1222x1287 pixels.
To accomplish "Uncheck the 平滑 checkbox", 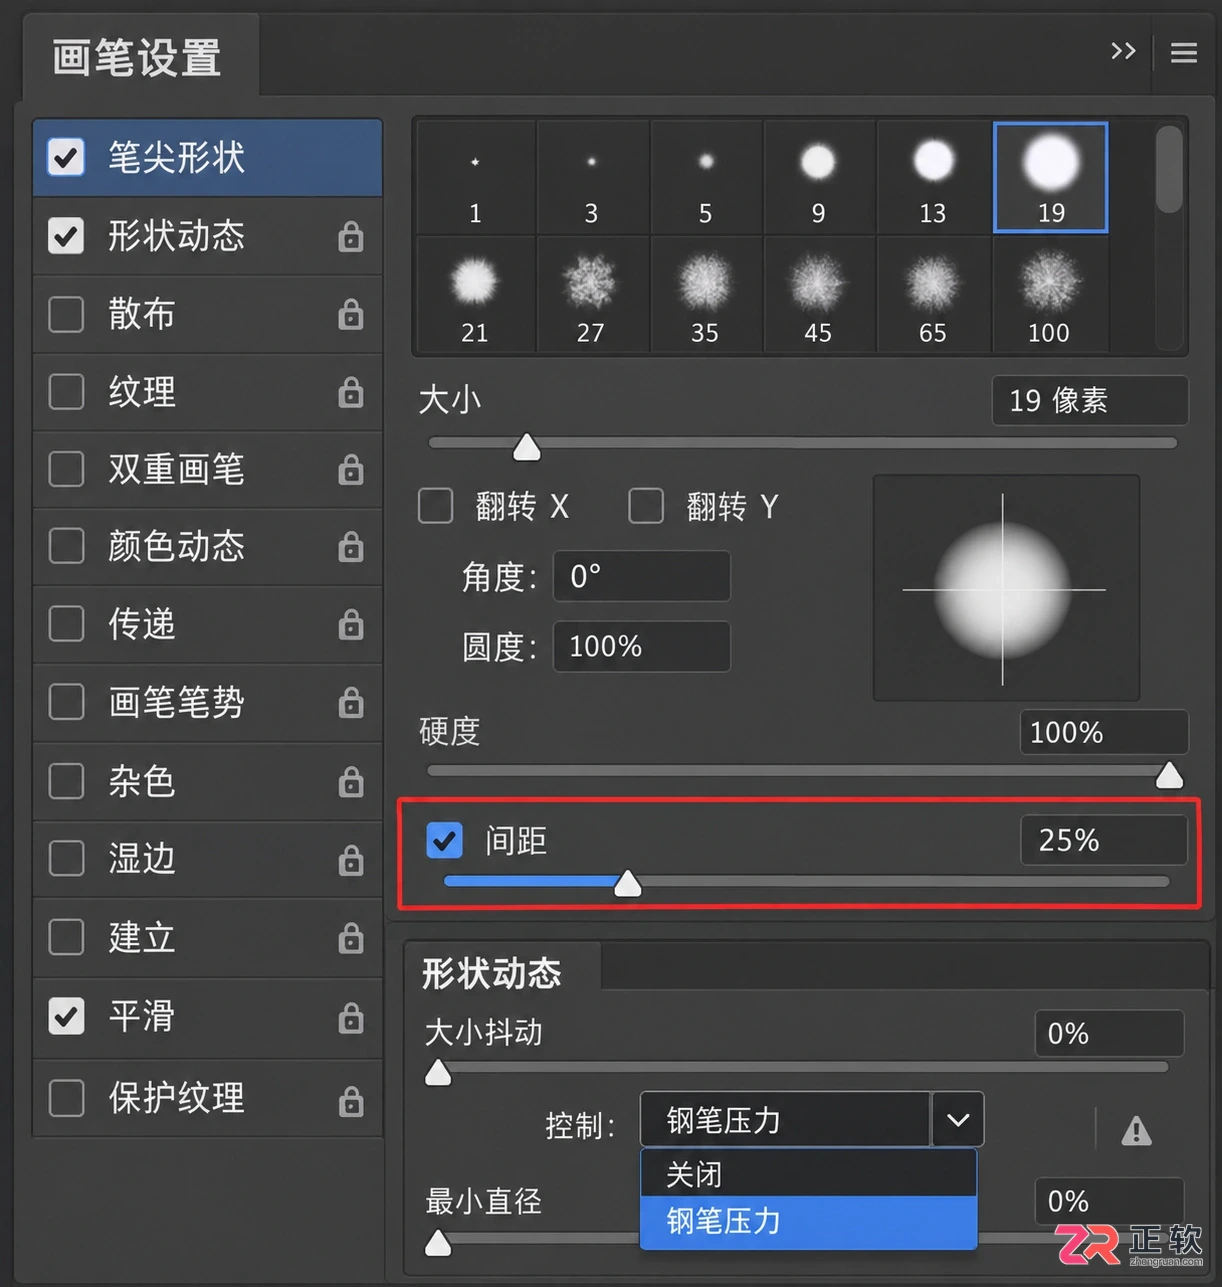I will (x=66, y=1017).
